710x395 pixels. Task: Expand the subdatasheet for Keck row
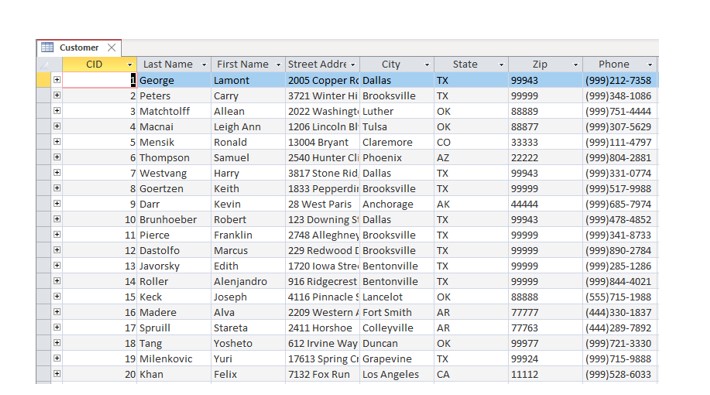coord(57,296)
